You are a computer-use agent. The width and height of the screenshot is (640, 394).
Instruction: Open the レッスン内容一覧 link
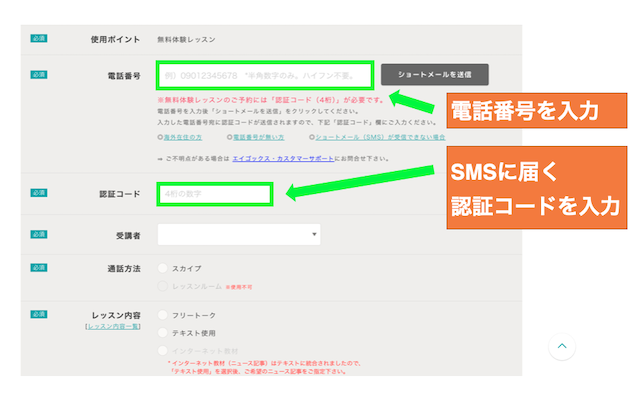tap(113, 326)
